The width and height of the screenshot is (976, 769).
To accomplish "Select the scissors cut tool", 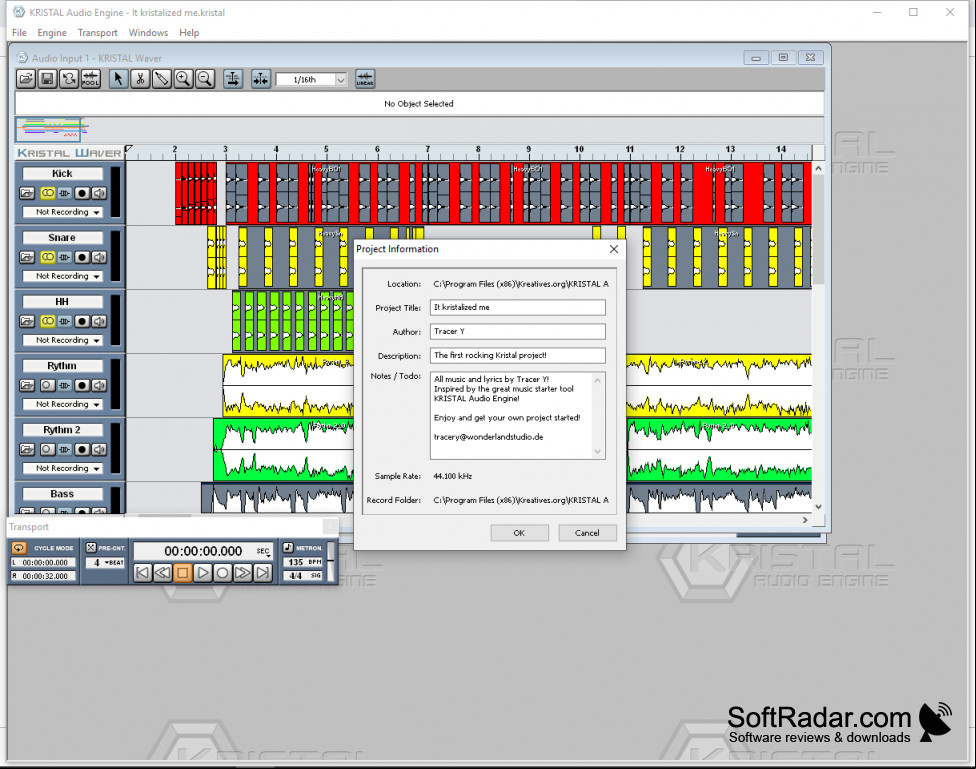I will (x=140, y=79).
